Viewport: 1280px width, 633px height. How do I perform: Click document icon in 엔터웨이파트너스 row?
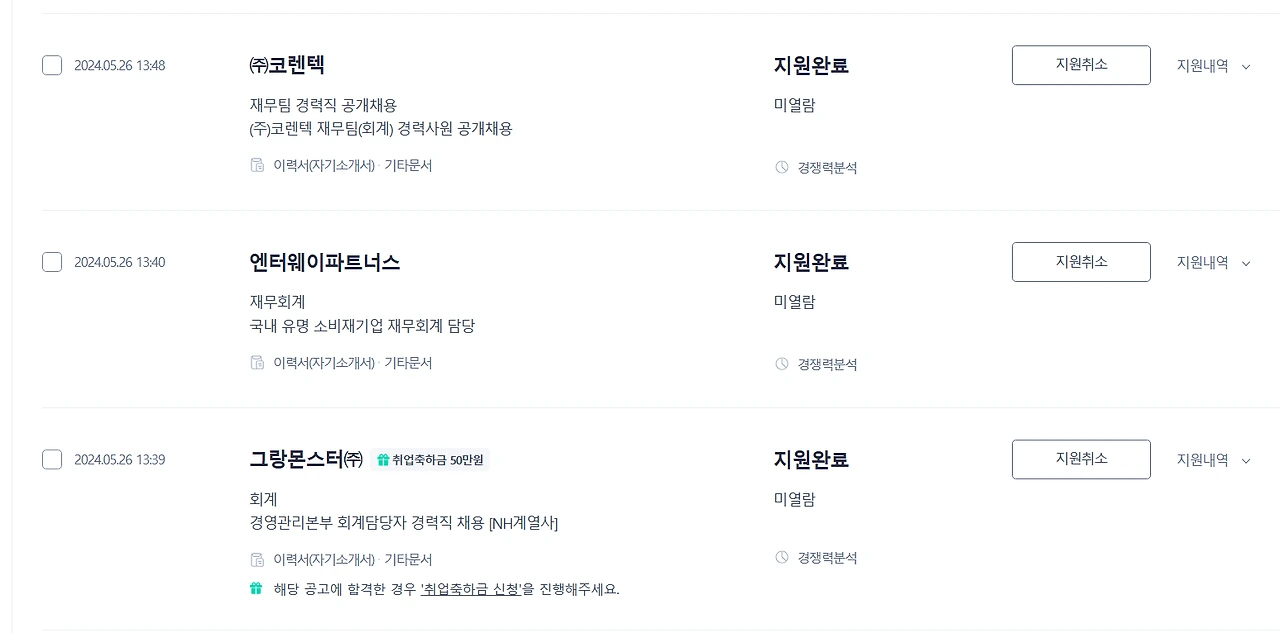point(257,363)
